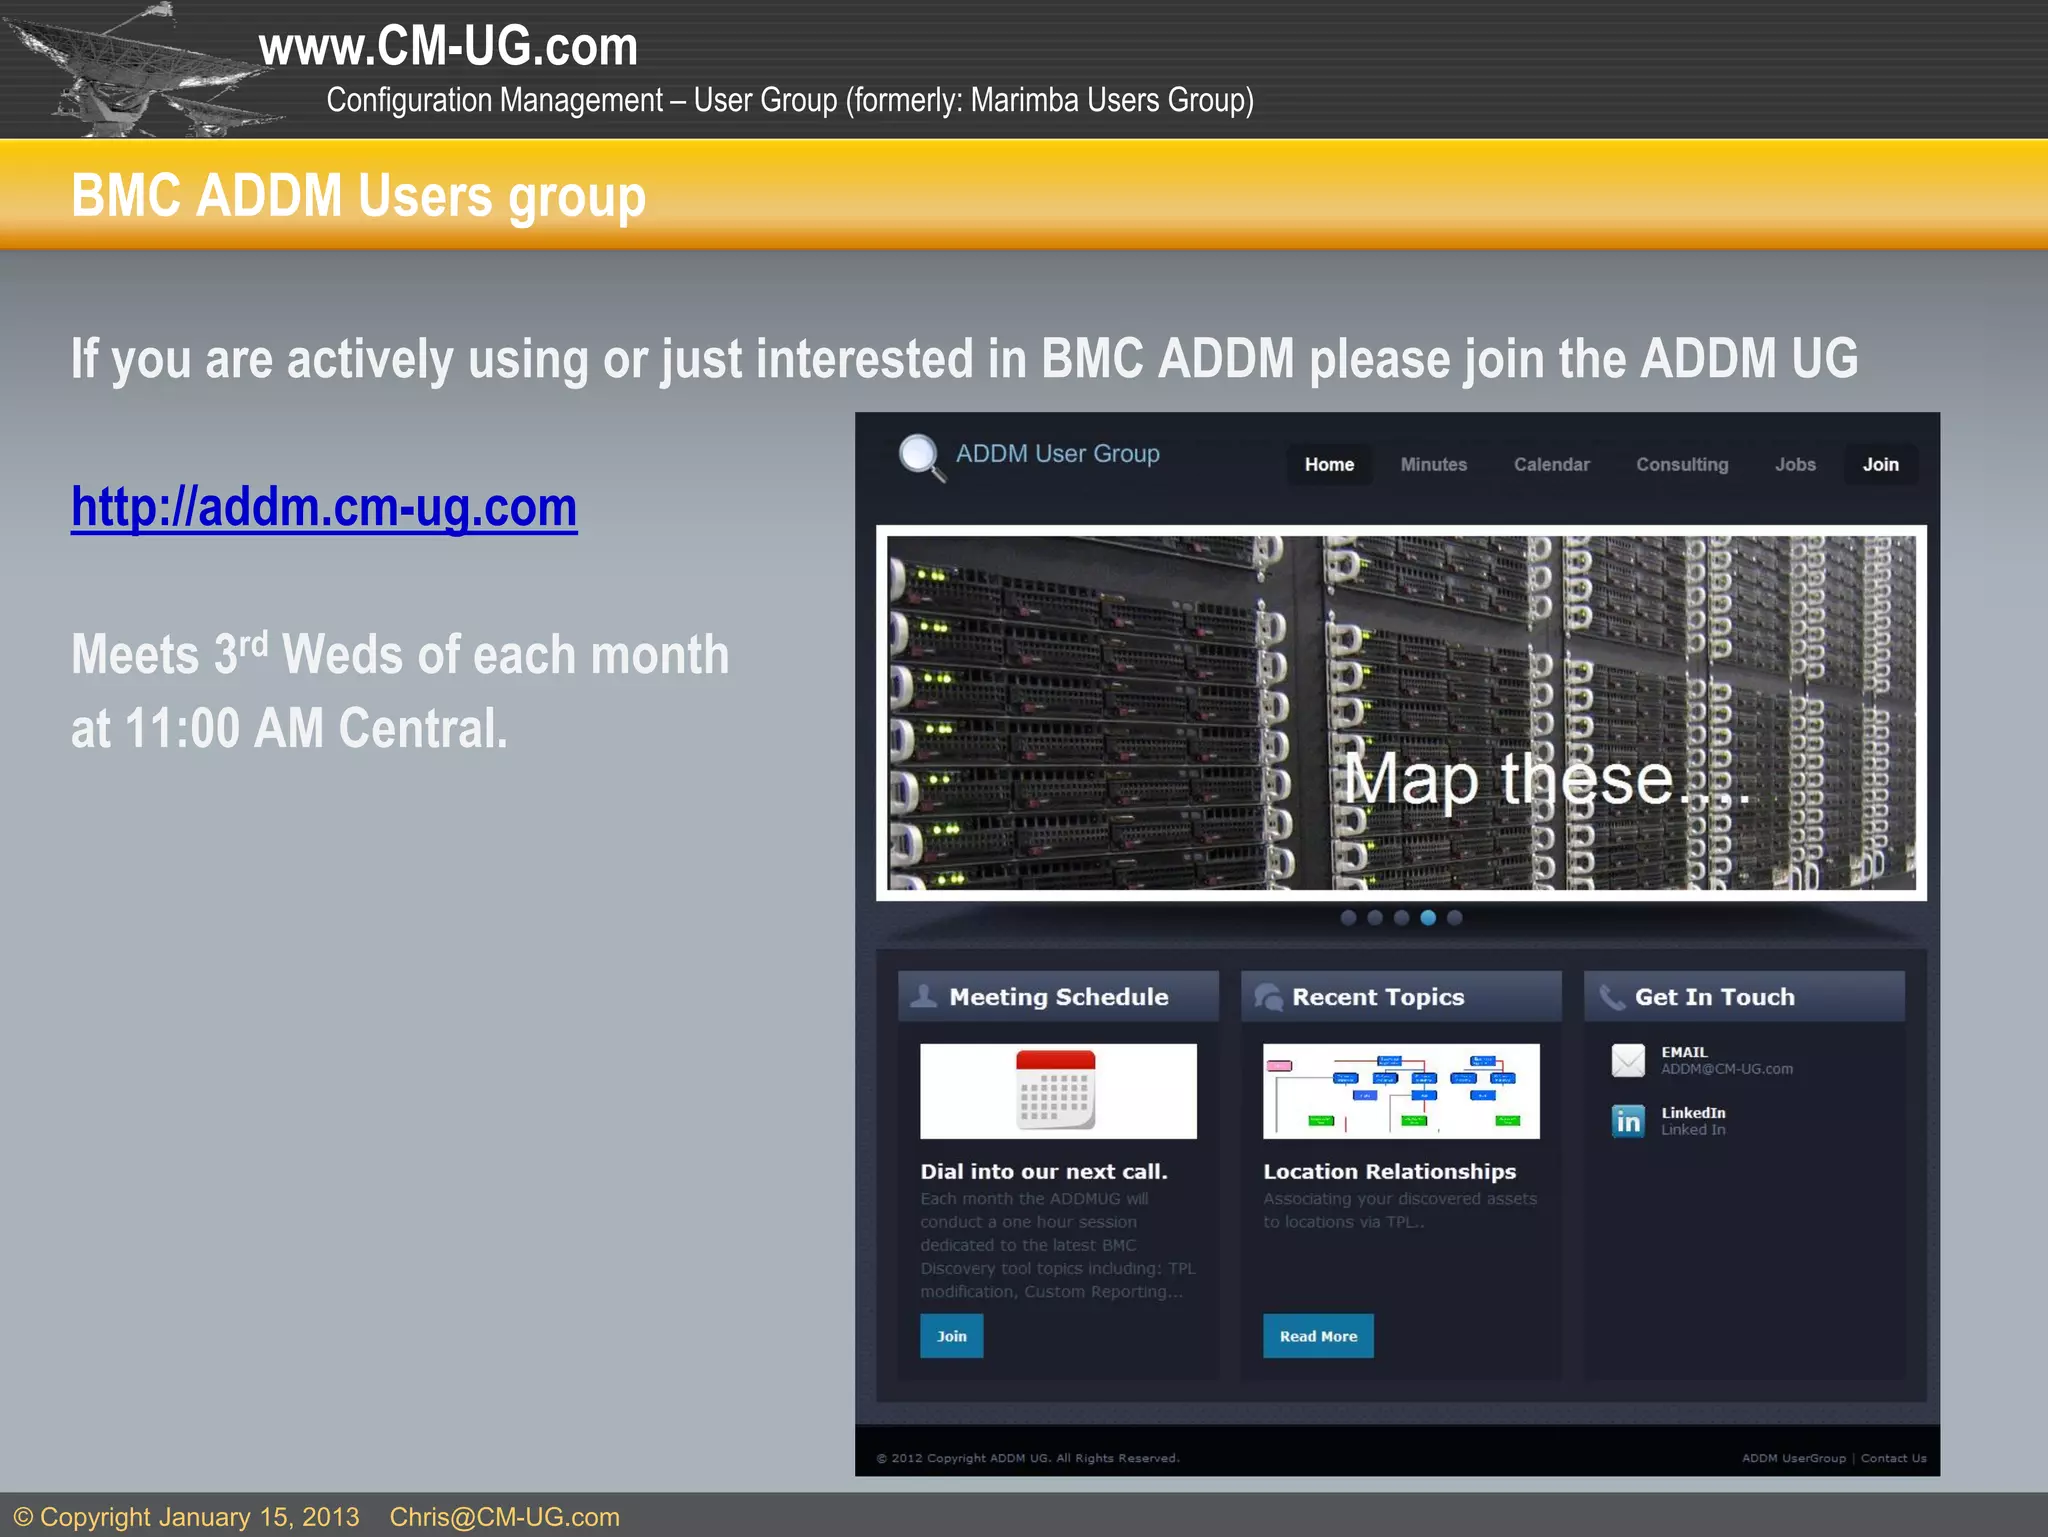Click the 2012 Copyright ADDM UG footer text
Image resolution: width=2048 pixels, height=1537 pixels.
click(1028, 1458)
